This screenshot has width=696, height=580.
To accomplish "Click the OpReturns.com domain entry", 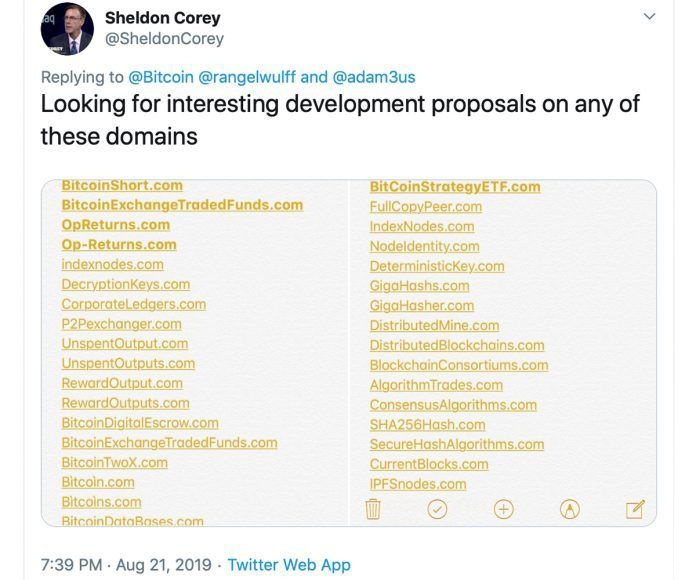I will click(x=115, y=225).
